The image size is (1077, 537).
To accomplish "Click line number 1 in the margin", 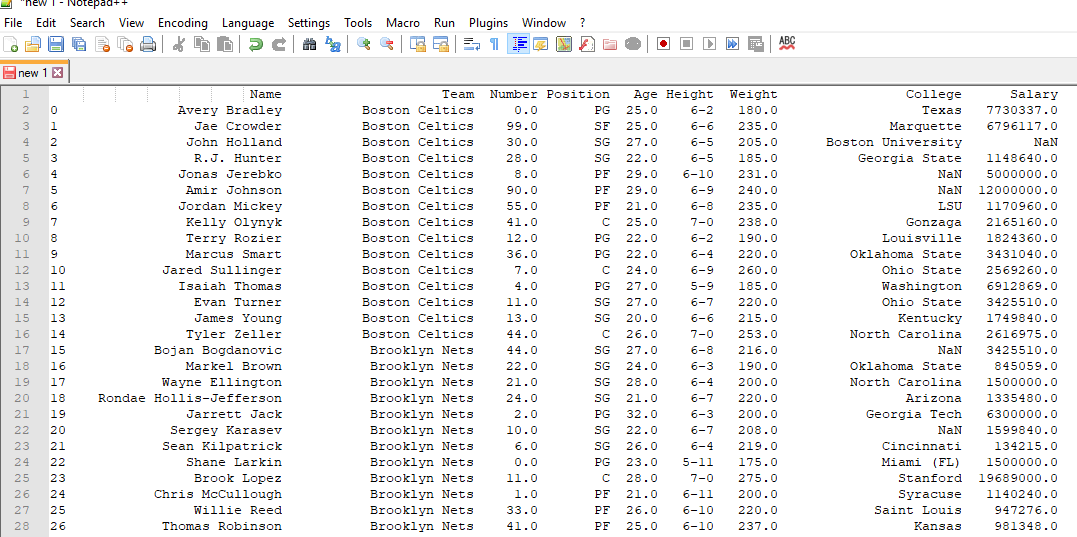I will coord(25,94).
